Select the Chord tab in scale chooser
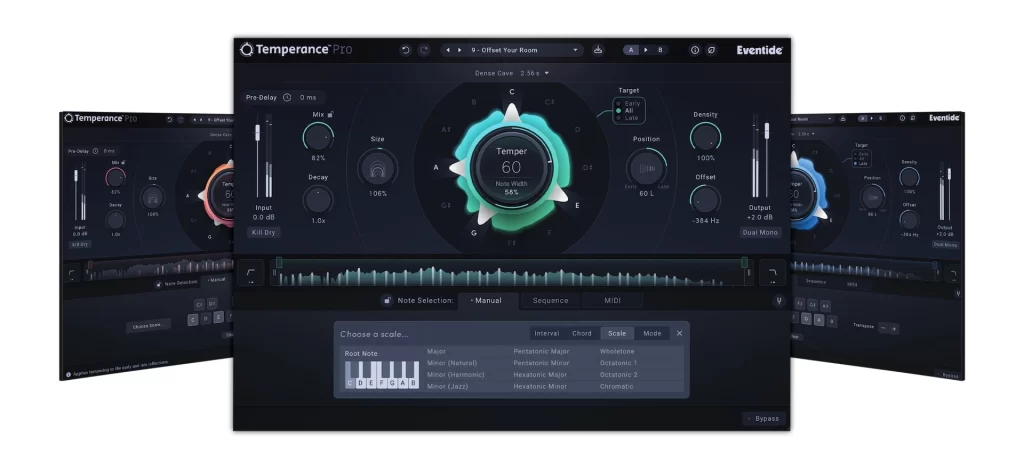 click(x=581, y=333)
